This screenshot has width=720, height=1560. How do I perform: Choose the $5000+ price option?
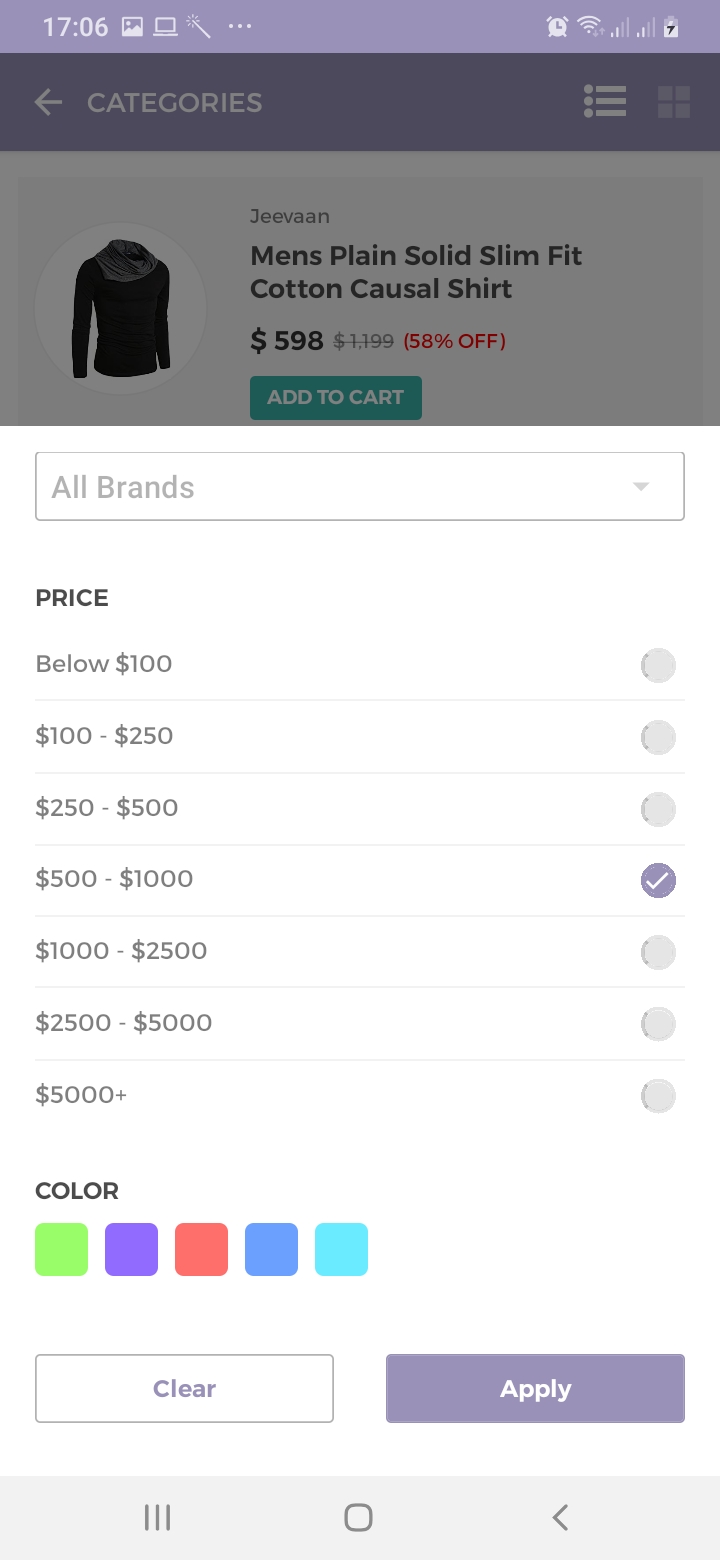658,1096
